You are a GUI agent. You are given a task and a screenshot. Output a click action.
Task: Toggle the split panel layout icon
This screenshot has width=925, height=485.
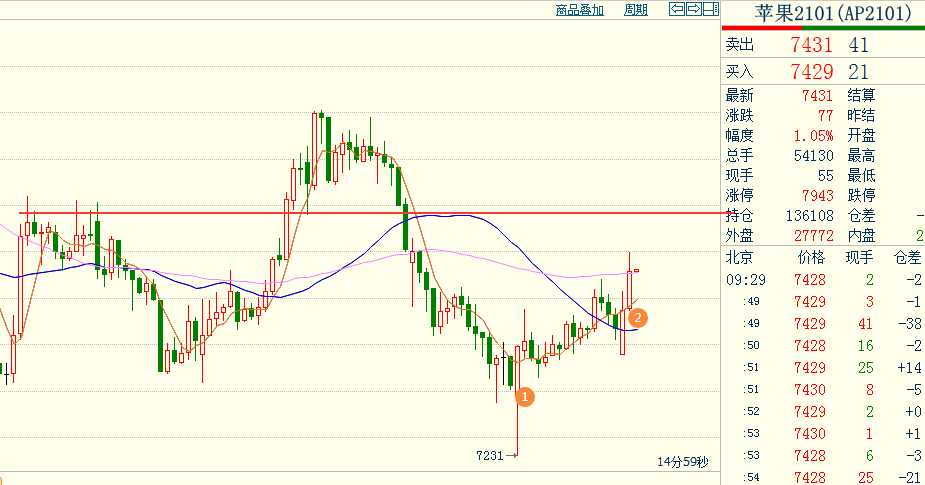(711, 9)
